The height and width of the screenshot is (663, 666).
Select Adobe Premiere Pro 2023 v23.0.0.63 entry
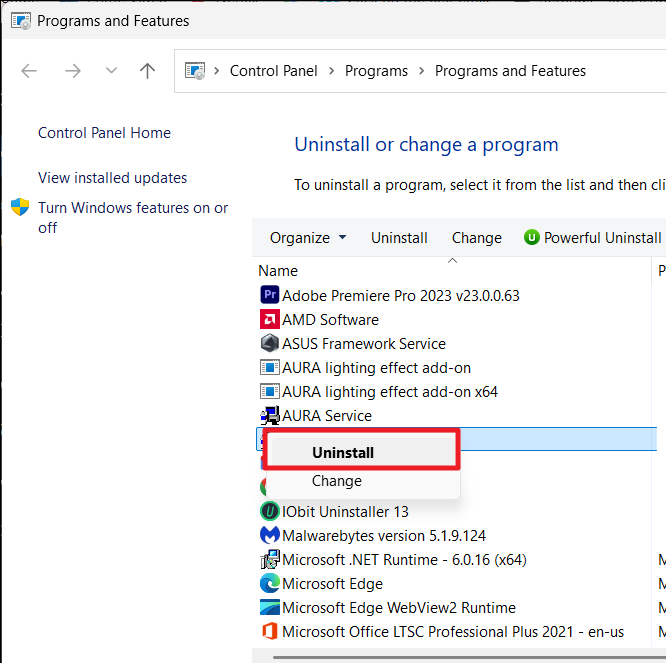click(401, 295)
